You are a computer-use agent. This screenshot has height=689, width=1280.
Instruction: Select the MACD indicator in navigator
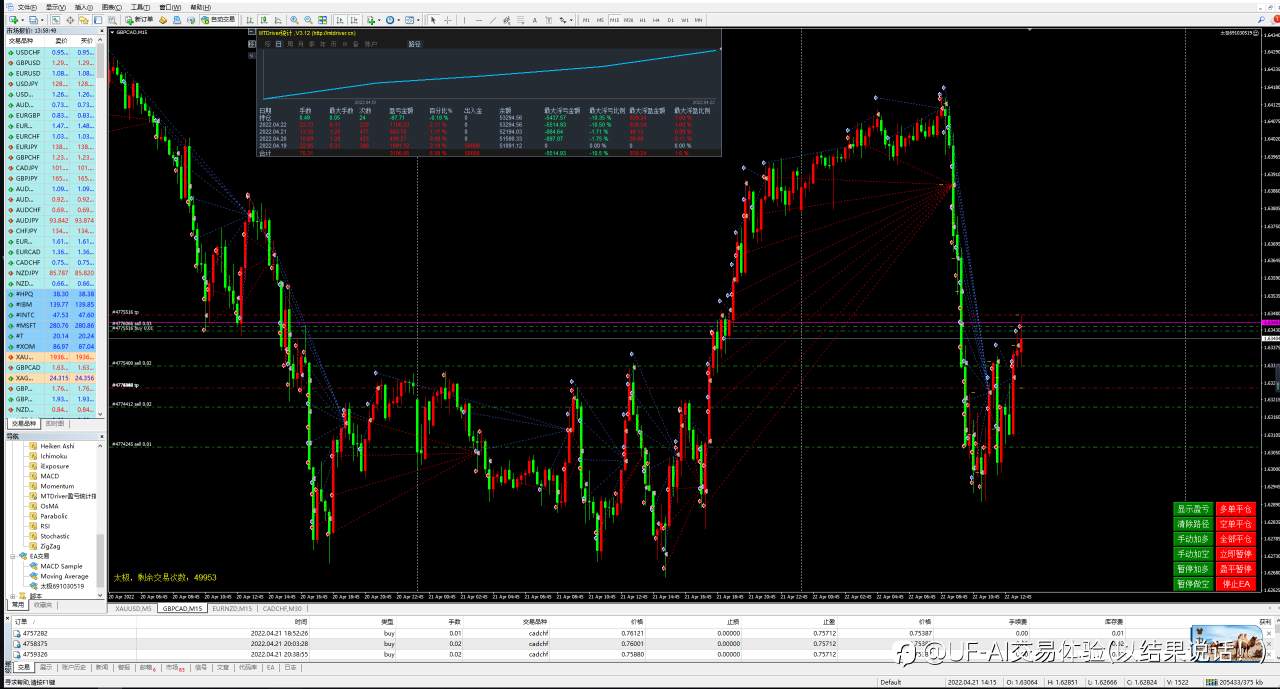click(50, 476)
